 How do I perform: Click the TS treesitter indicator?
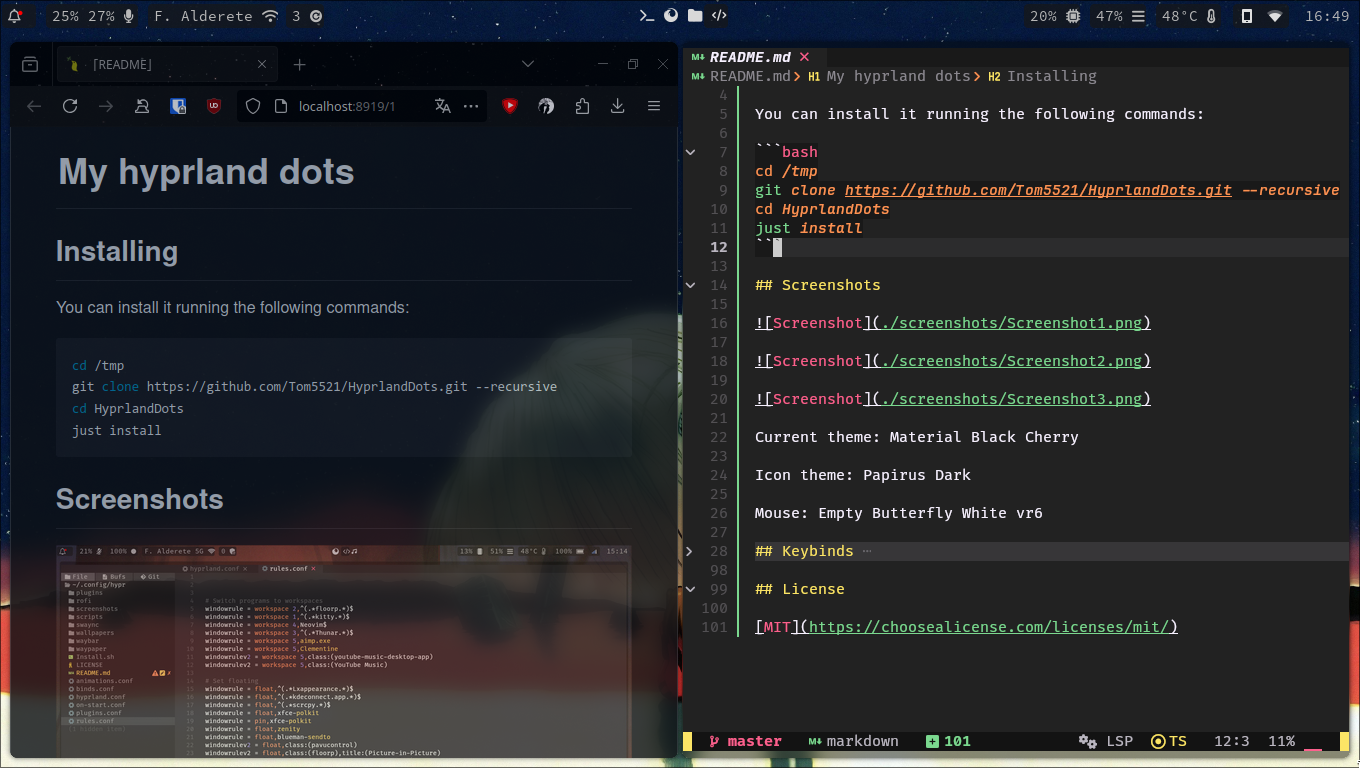pos(1169,741)
